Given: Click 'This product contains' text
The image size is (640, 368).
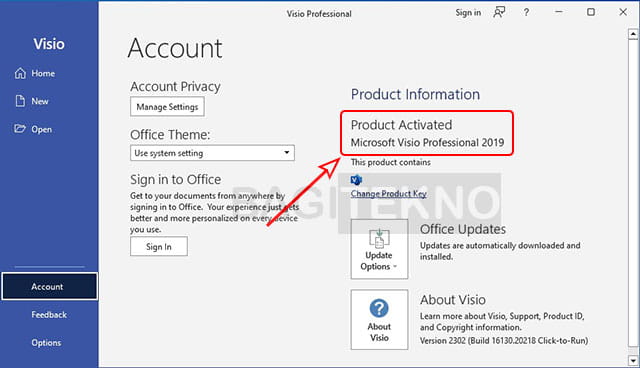Looking at the screenshot, I should (x=391, y=162).
